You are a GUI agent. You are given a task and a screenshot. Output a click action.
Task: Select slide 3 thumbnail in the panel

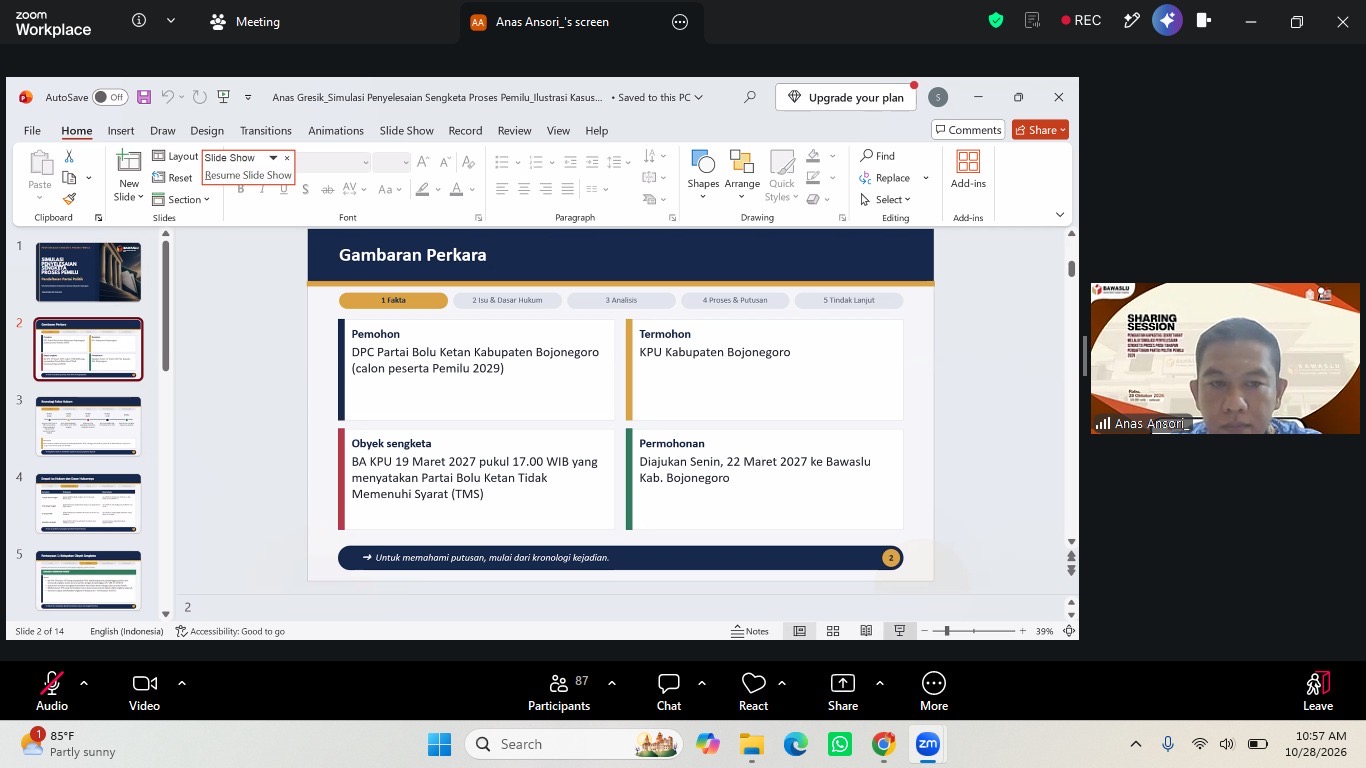tap(89, 426)
